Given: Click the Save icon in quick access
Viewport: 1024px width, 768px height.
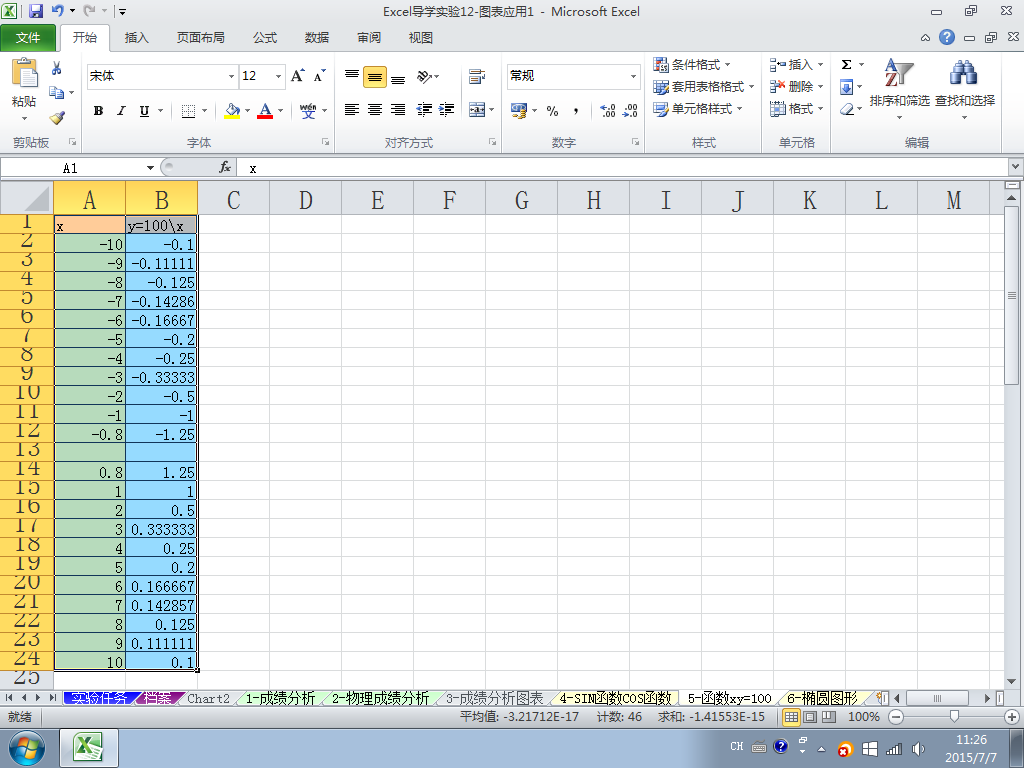Looking at the screenshot, I should pos(35,11).
